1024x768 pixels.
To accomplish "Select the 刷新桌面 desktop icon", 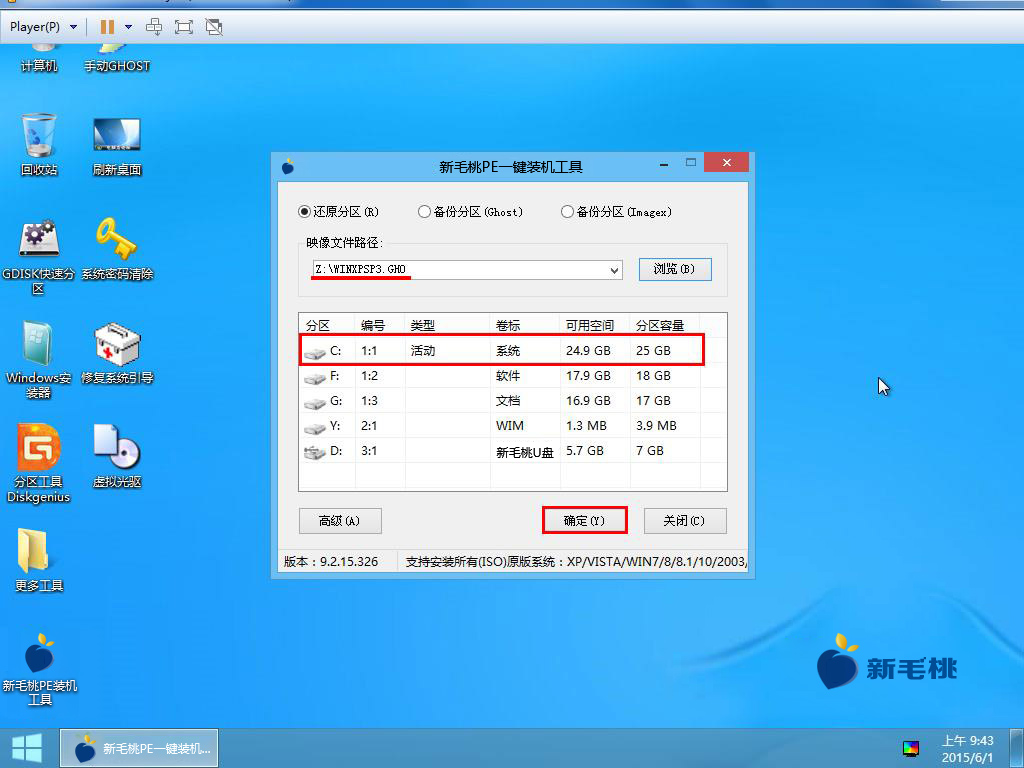I will pos(117,146).
